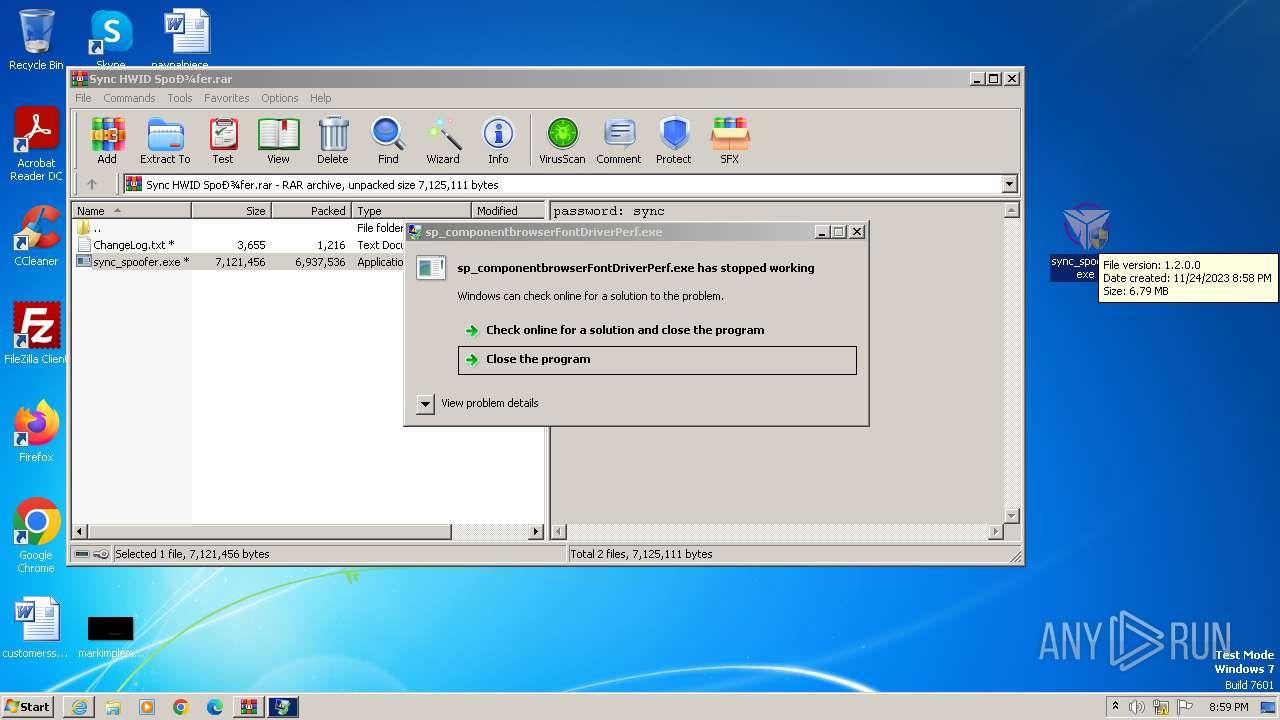Sort file list by Name column
This screenshot has width=1280, height=720.
131,211
